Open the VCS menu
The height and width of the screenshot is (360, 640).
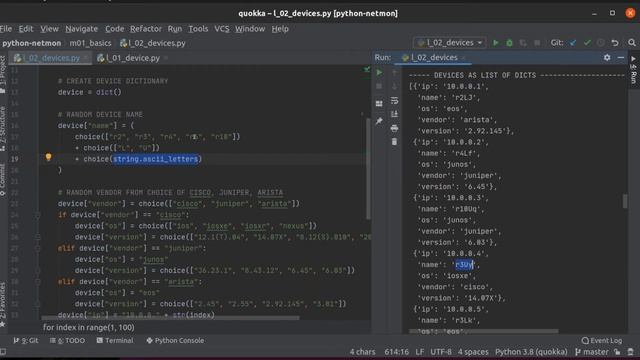click(x=222, y=29)
